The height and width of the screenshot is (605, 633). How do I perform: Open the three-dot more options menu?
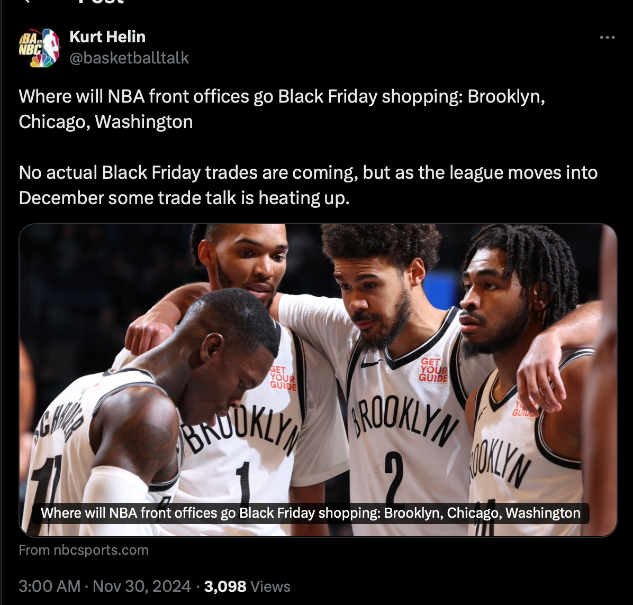tap(607, 38)
